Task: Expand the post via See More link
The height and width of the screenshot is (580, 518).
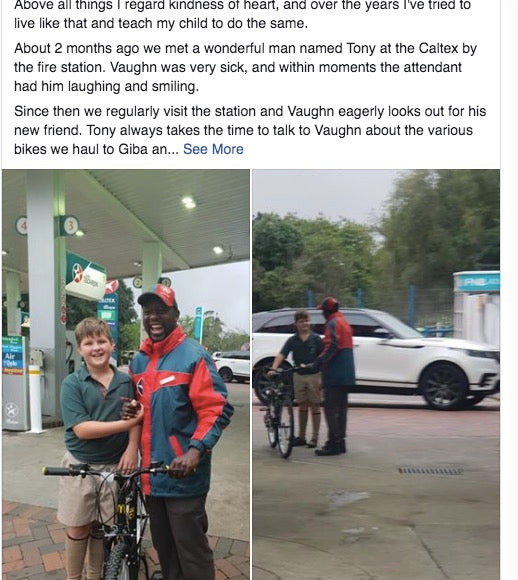Action: click(x=213, y=149)
